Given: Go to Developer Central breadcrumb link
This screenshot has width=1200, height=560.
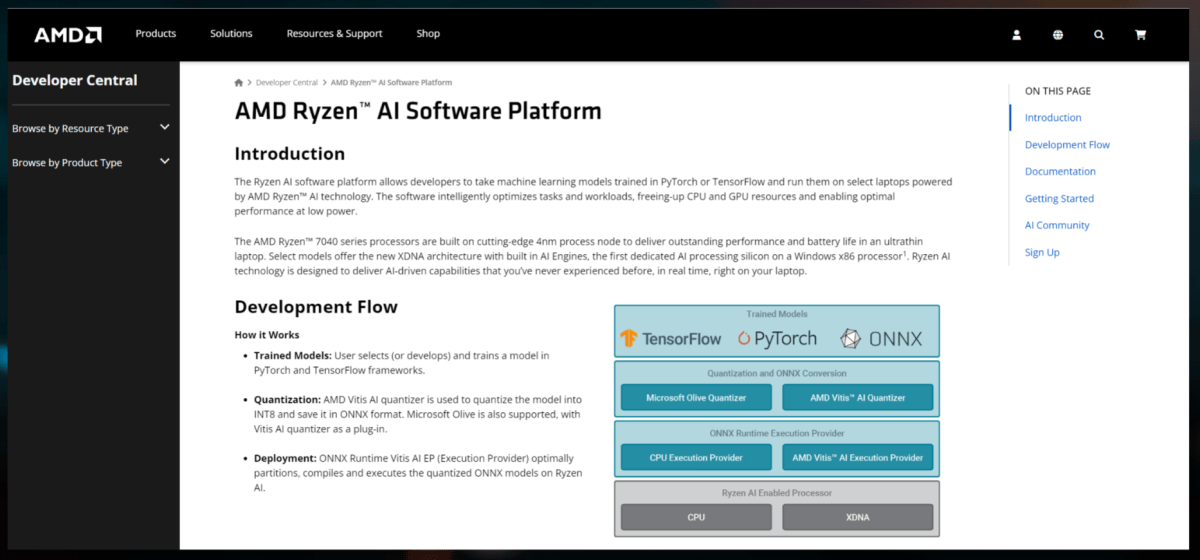Looking at the screenshot, I should pos(287,82).
